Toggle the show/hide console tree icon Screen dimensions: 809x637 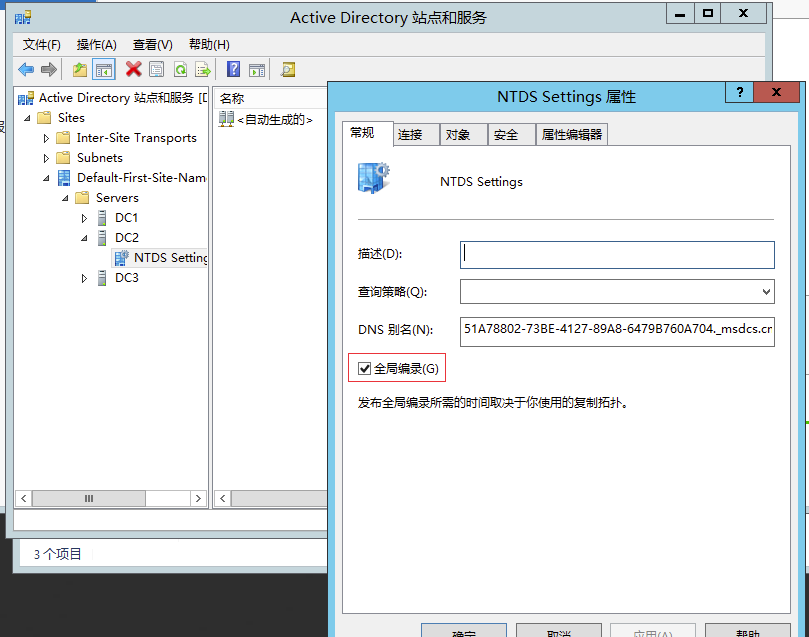pyautogui.click(x=103, y=69)
